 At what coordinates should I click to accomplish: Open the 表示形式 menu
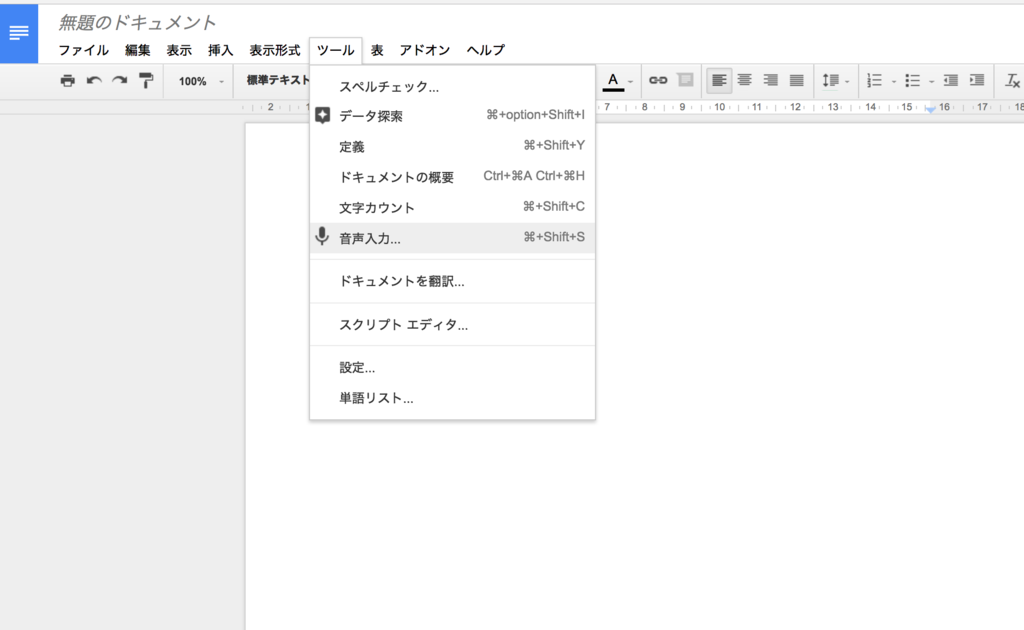(275, 50)
